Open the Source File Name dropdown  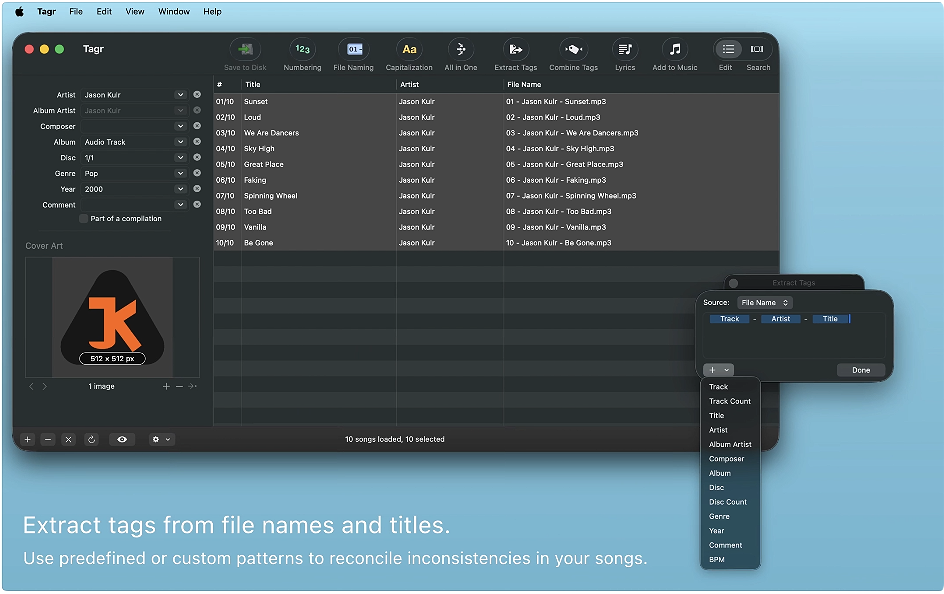pyautogui.click(x=765, y=303)
